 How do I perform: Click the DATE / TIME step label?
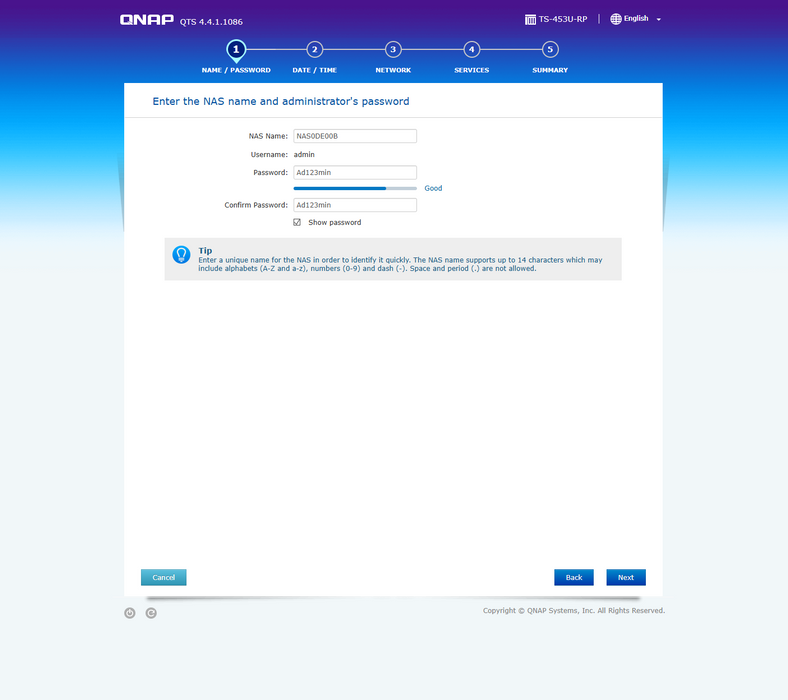pyautogui.click(x=315, y=70)
